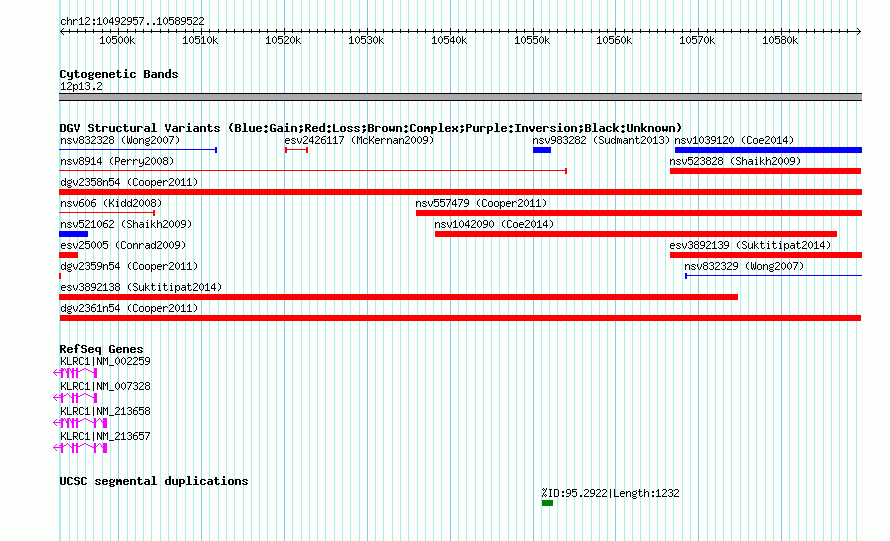Screen dimensions: 890x541
Task: Open dgv2359n54 (Cooper2011) variant label
Action: (x=129, y=266)
